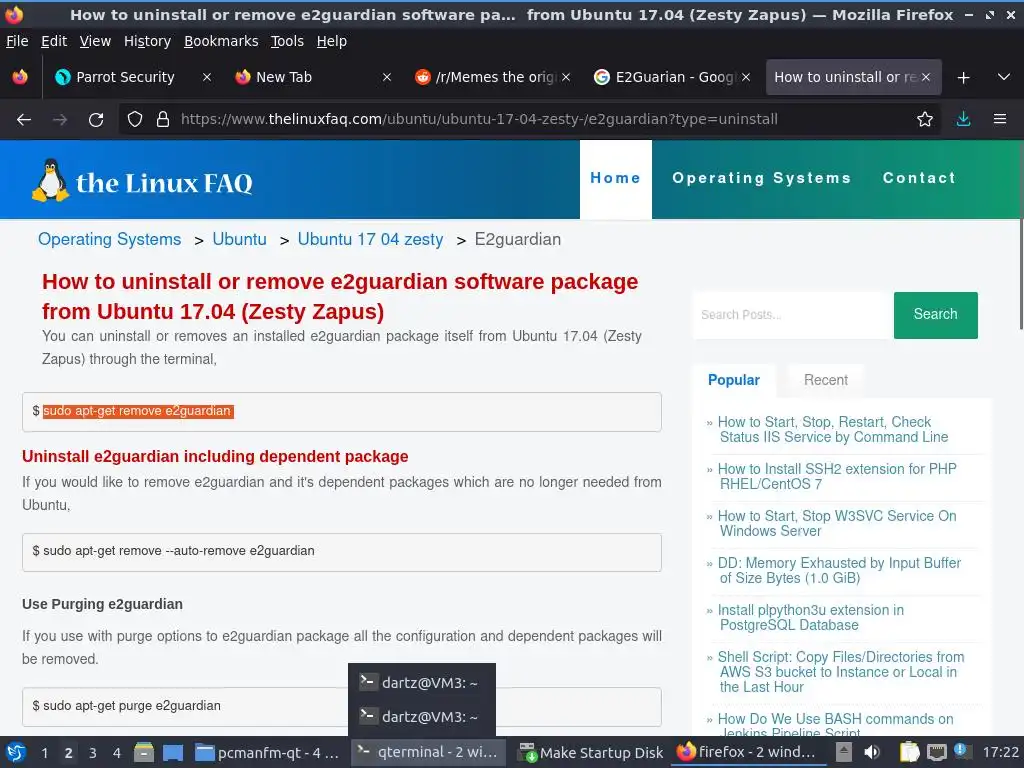Open the Firefox downloads panel
Screen dimensions: 1024x768
[x=963, y=120]
